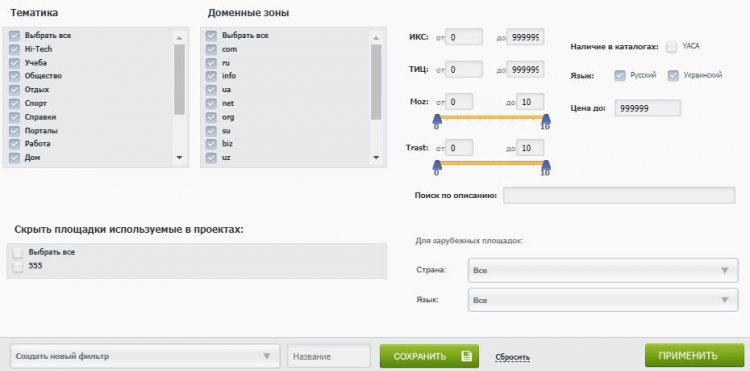
Task: Click the Поиск по описанию search field
Action: tap(619, 196)
